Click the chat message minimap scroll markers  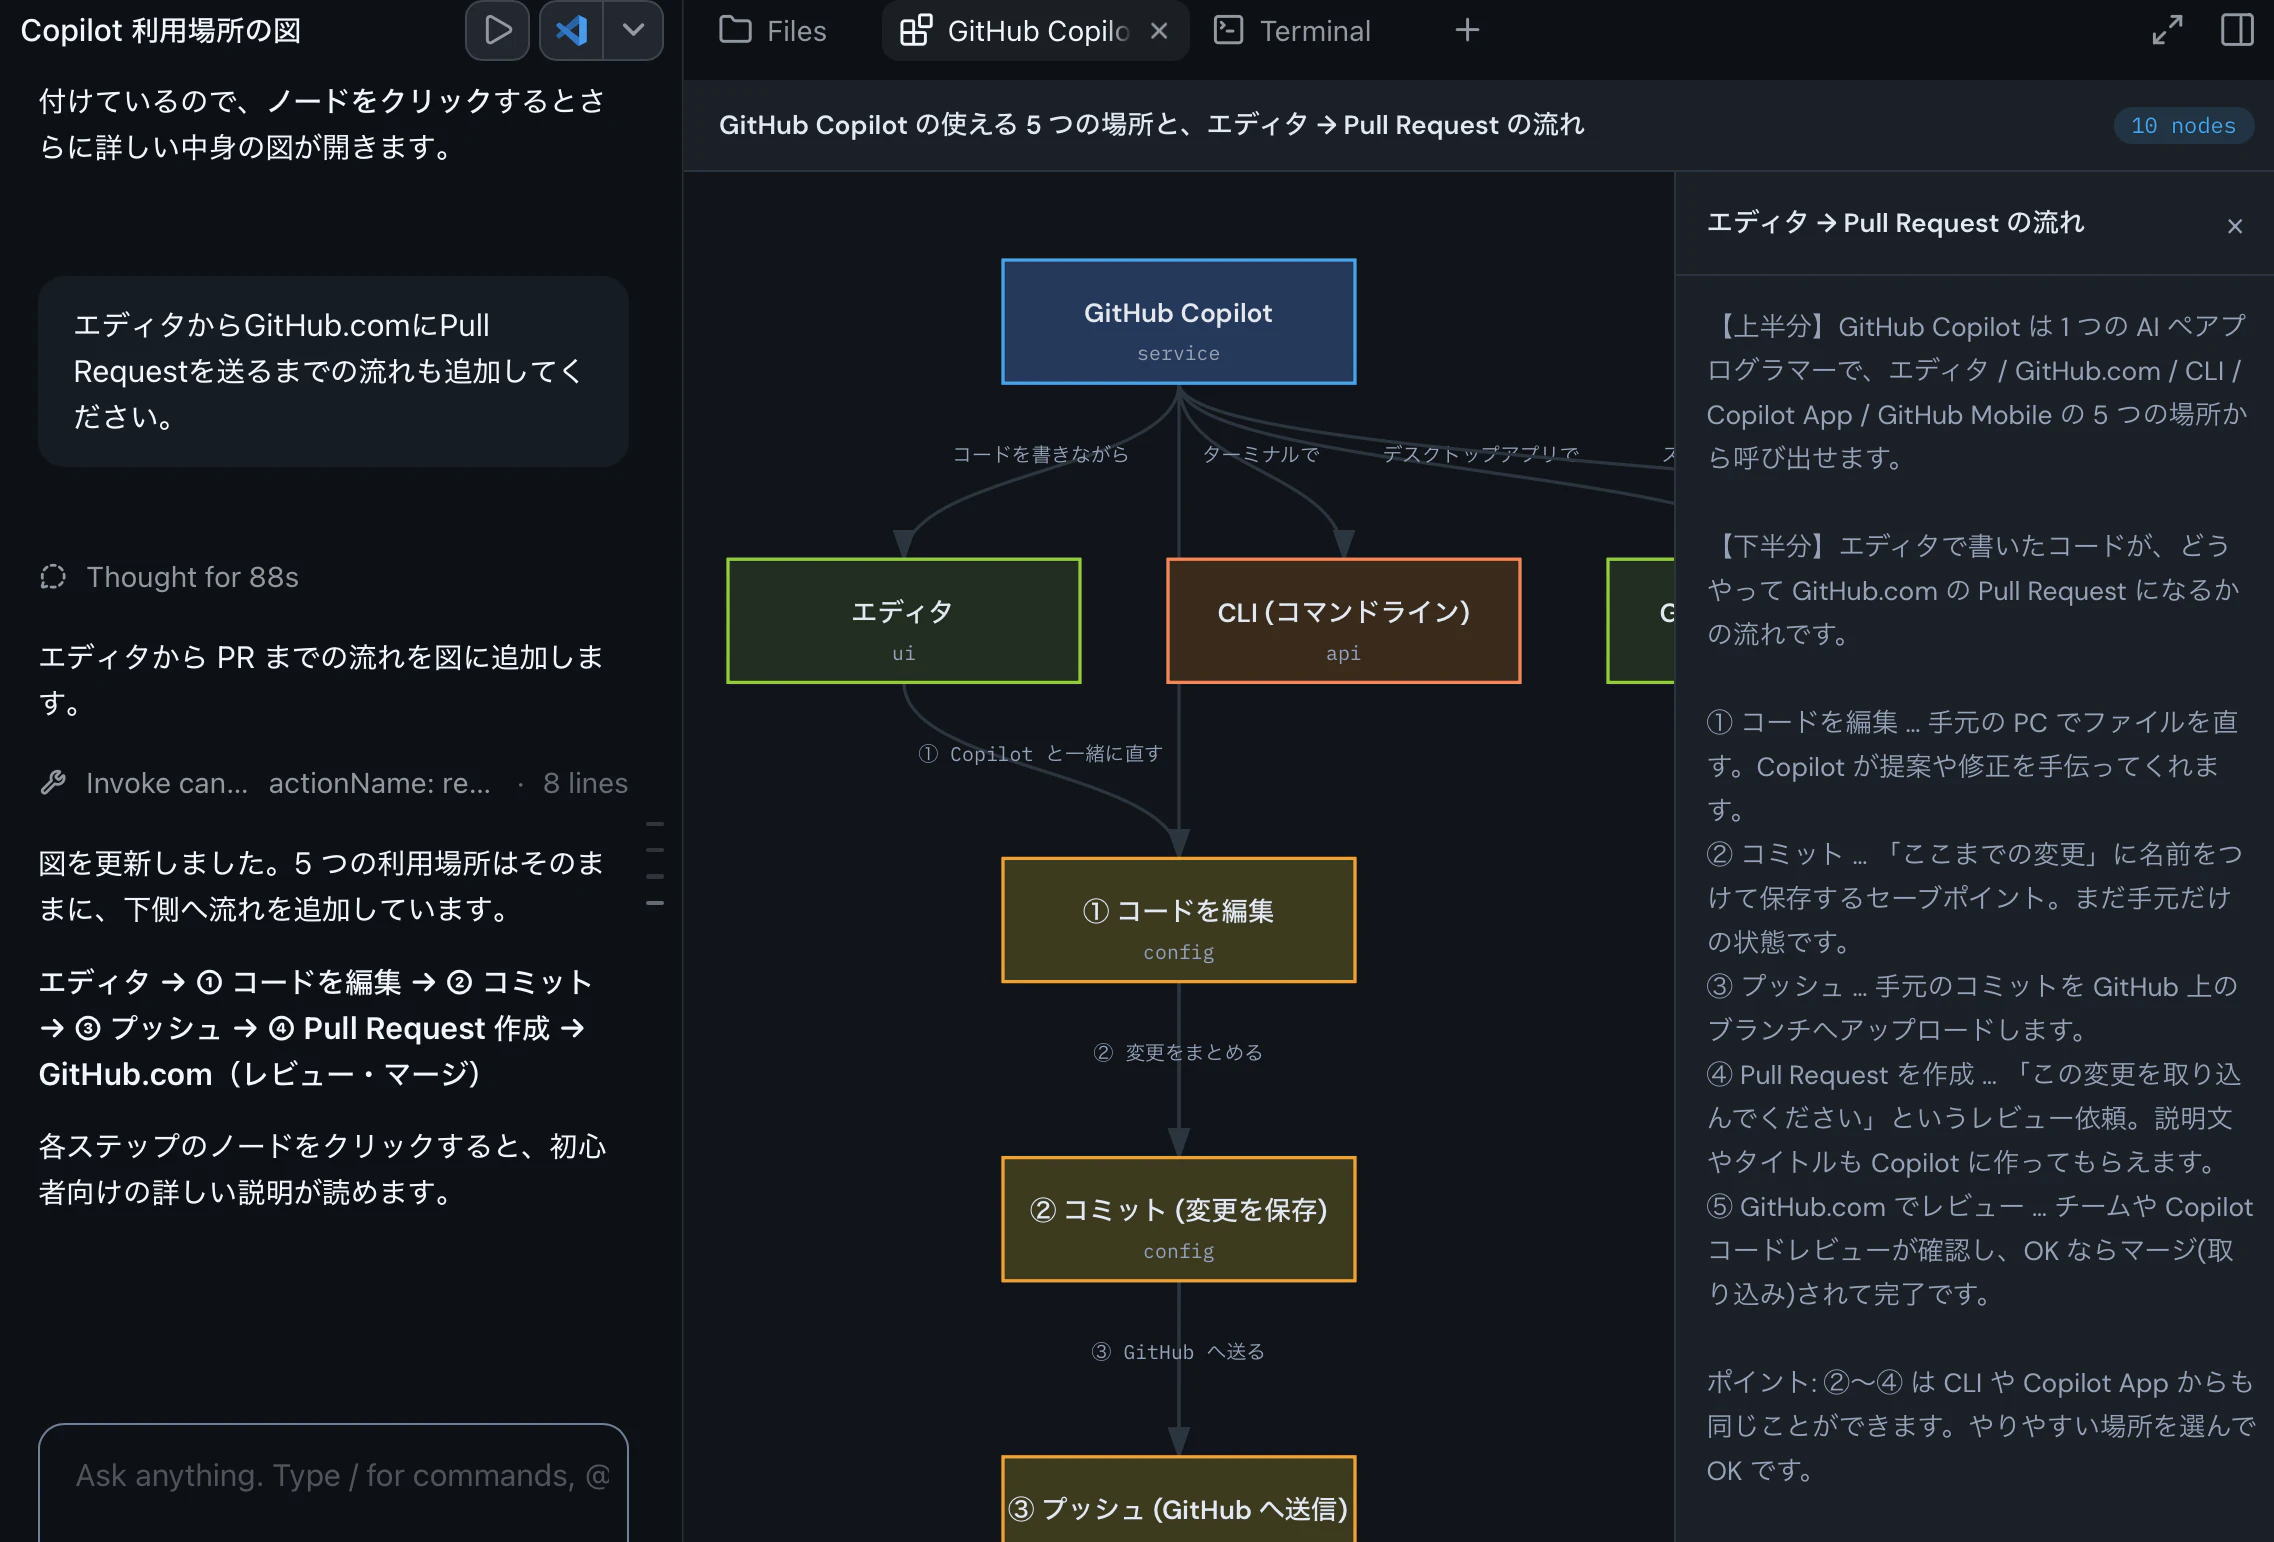coord(655,863)
